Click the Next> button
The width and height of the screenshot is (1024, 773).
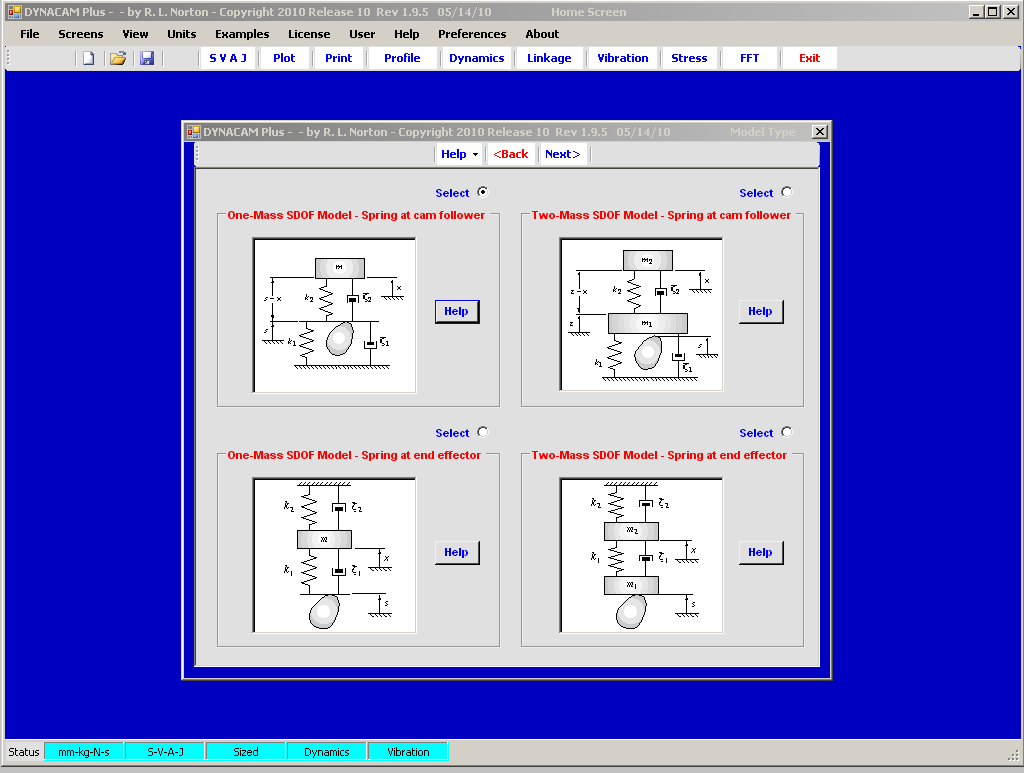562,154
